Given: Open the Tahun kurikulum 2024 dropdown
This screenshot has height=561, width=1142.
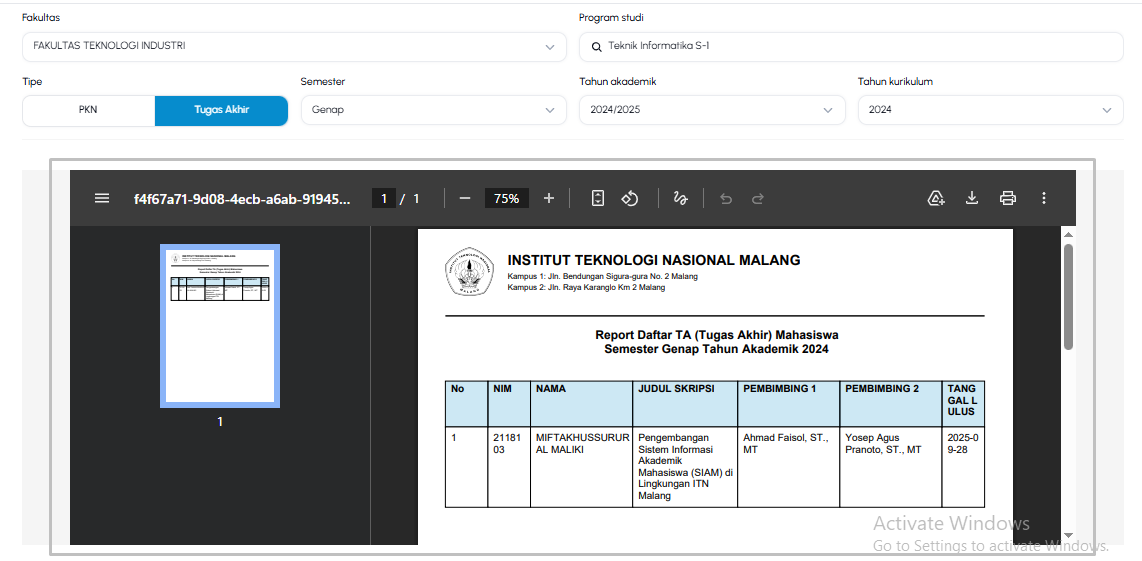Looking at the screenshot, I should (x=991, y=110).
